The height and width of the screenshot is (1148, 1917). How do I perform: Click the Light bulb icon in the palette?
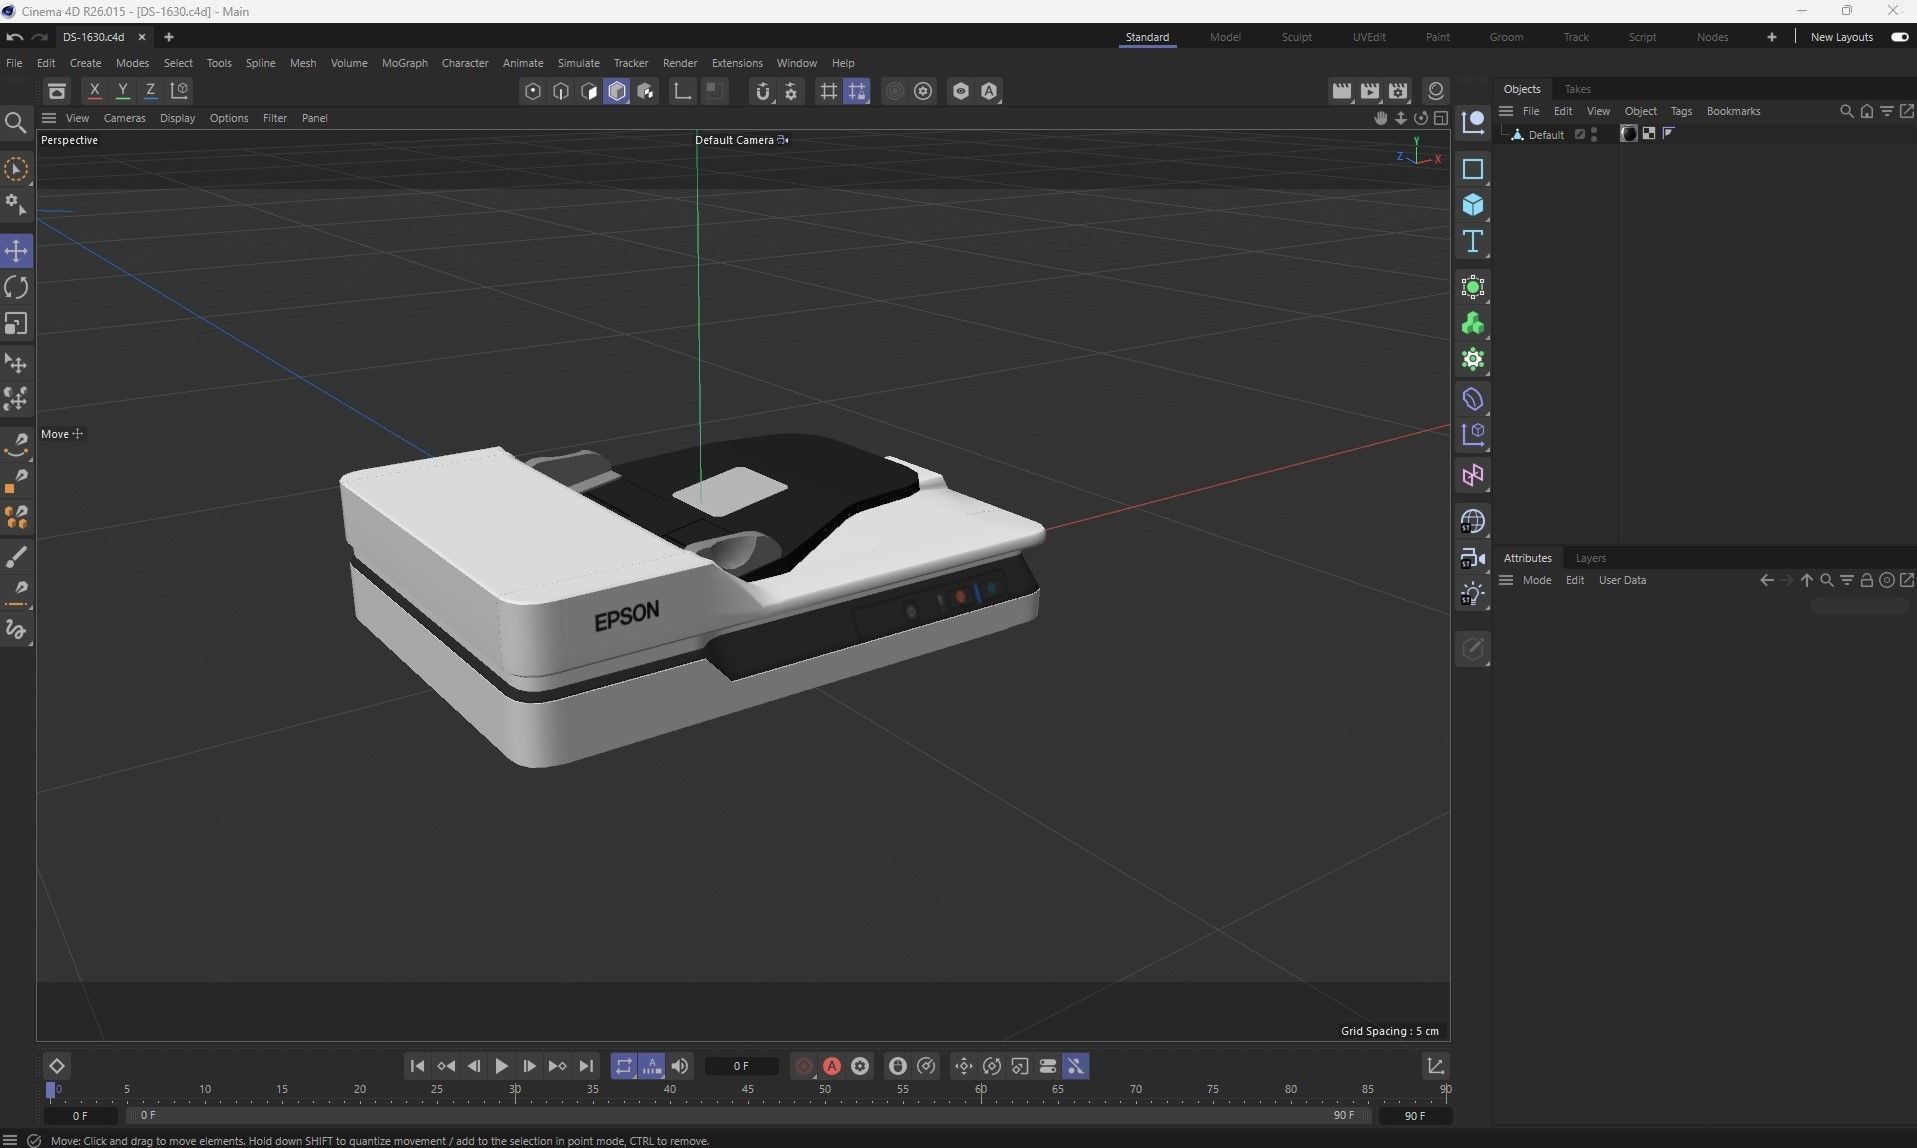tap(1473, 594)
